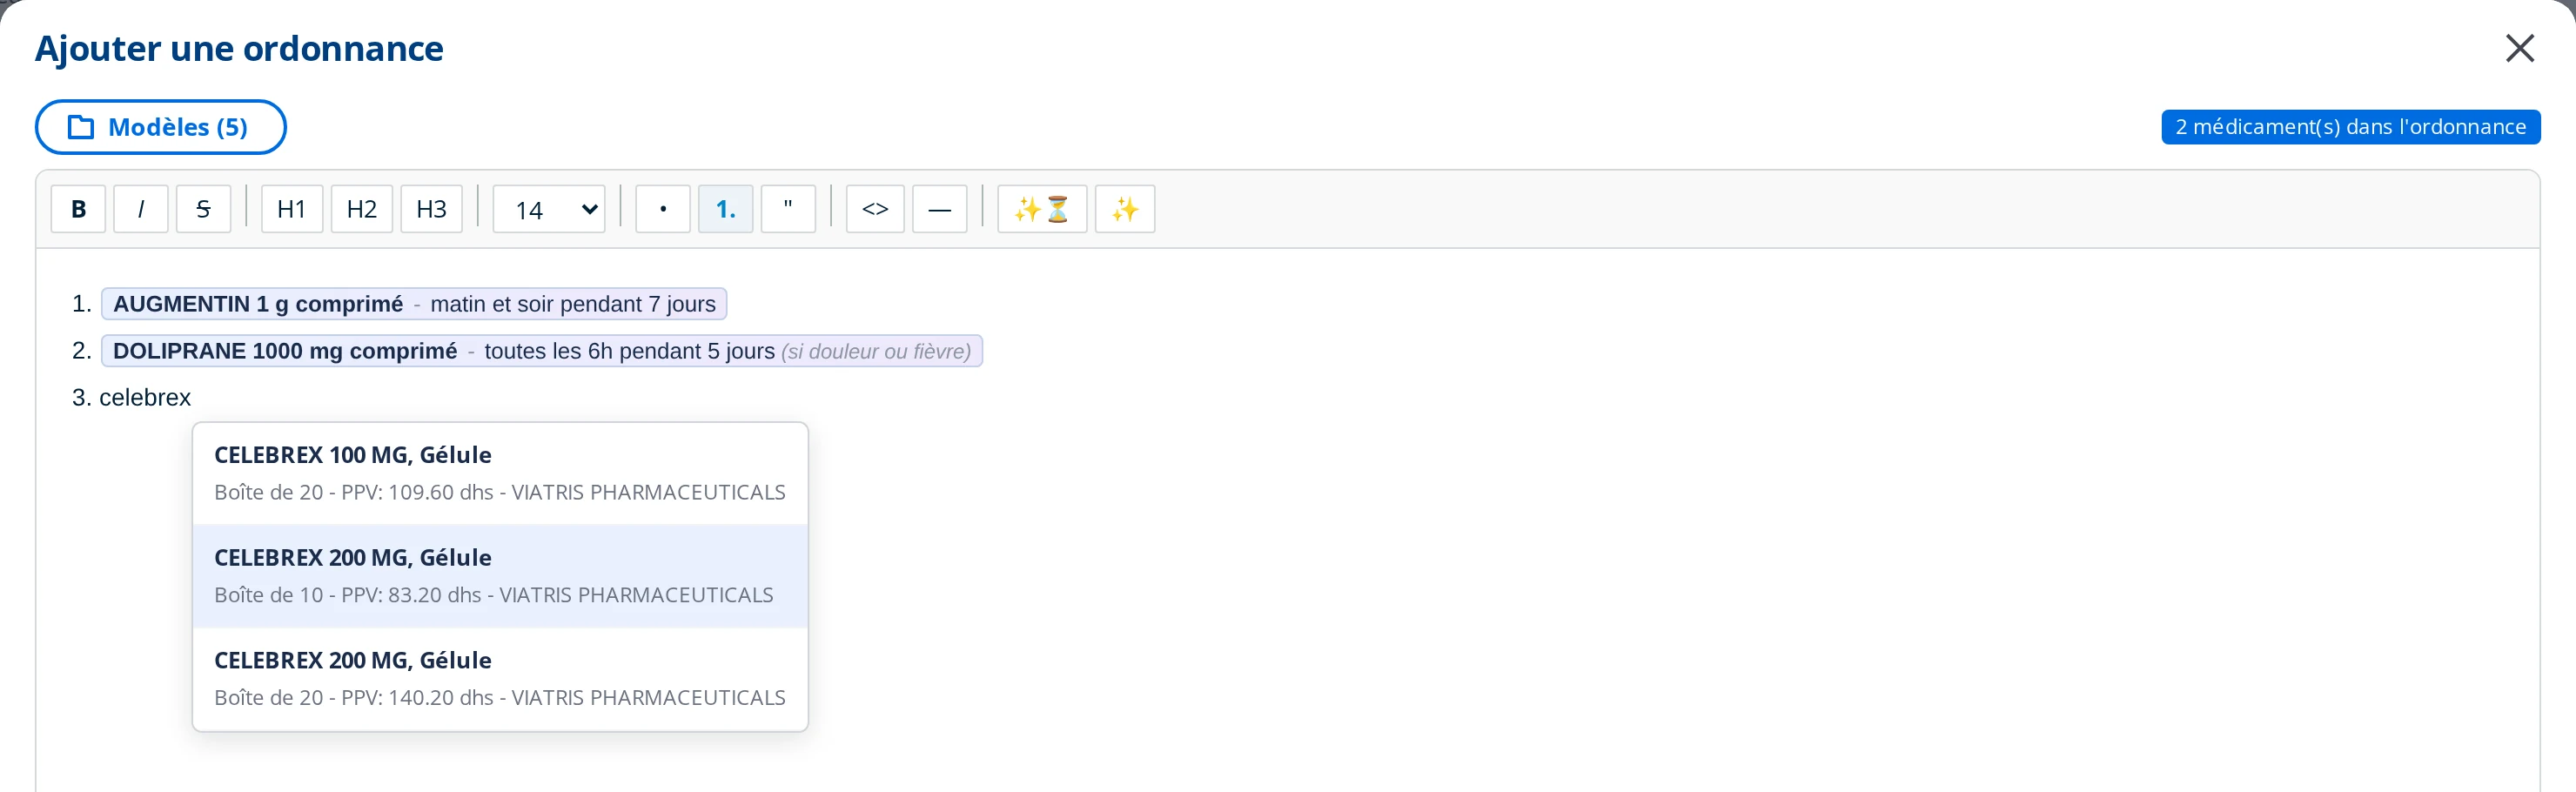Click the AUGMENTIN 1 g comprimé entry
Screen dimensions: 2576x792
tap(414, 304)
